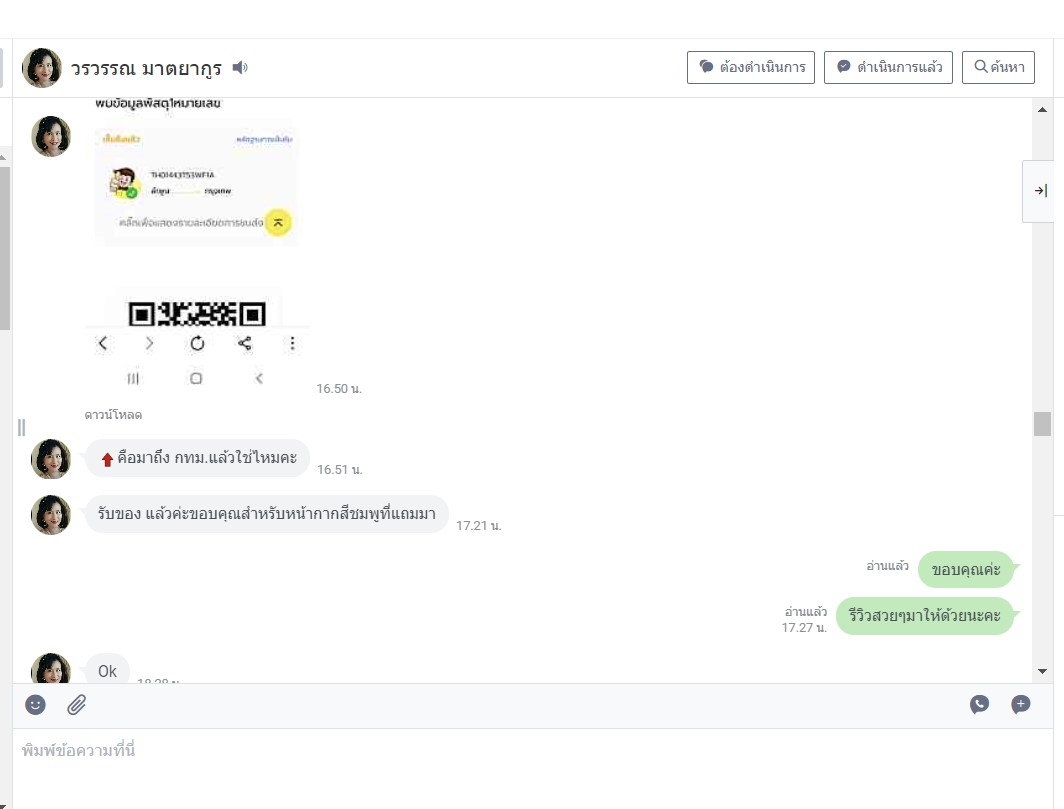Click the ดาวน์โหลด link under the image
Viewport: 1064px width, 809px height.
[x=113, y=415]
